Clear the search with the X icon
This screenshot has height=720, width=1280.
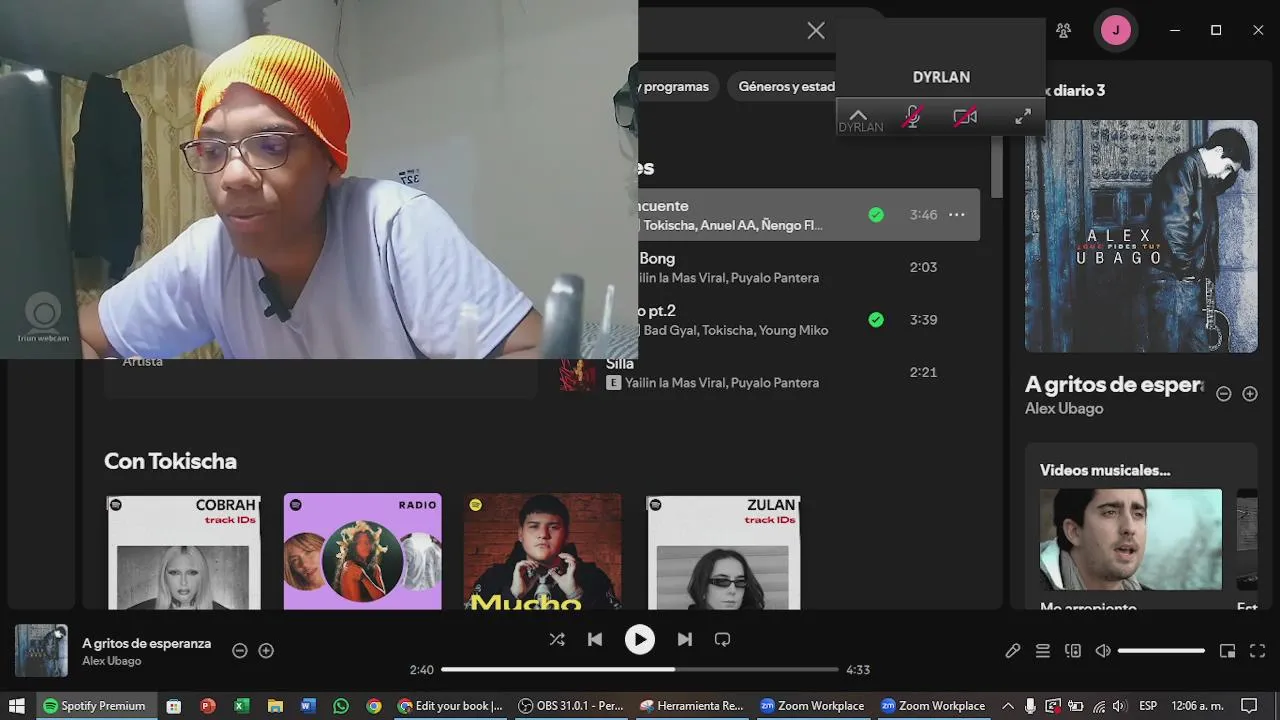[816, 31]
